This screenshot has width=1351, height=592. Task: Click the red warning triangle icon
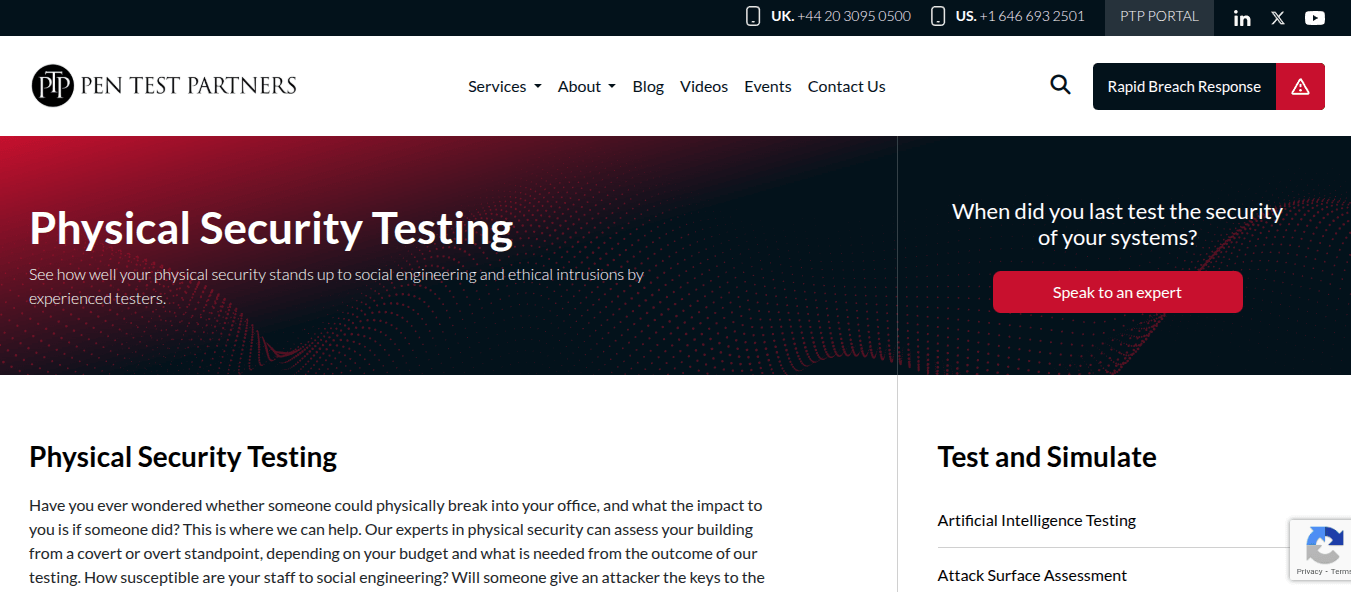1300,86
